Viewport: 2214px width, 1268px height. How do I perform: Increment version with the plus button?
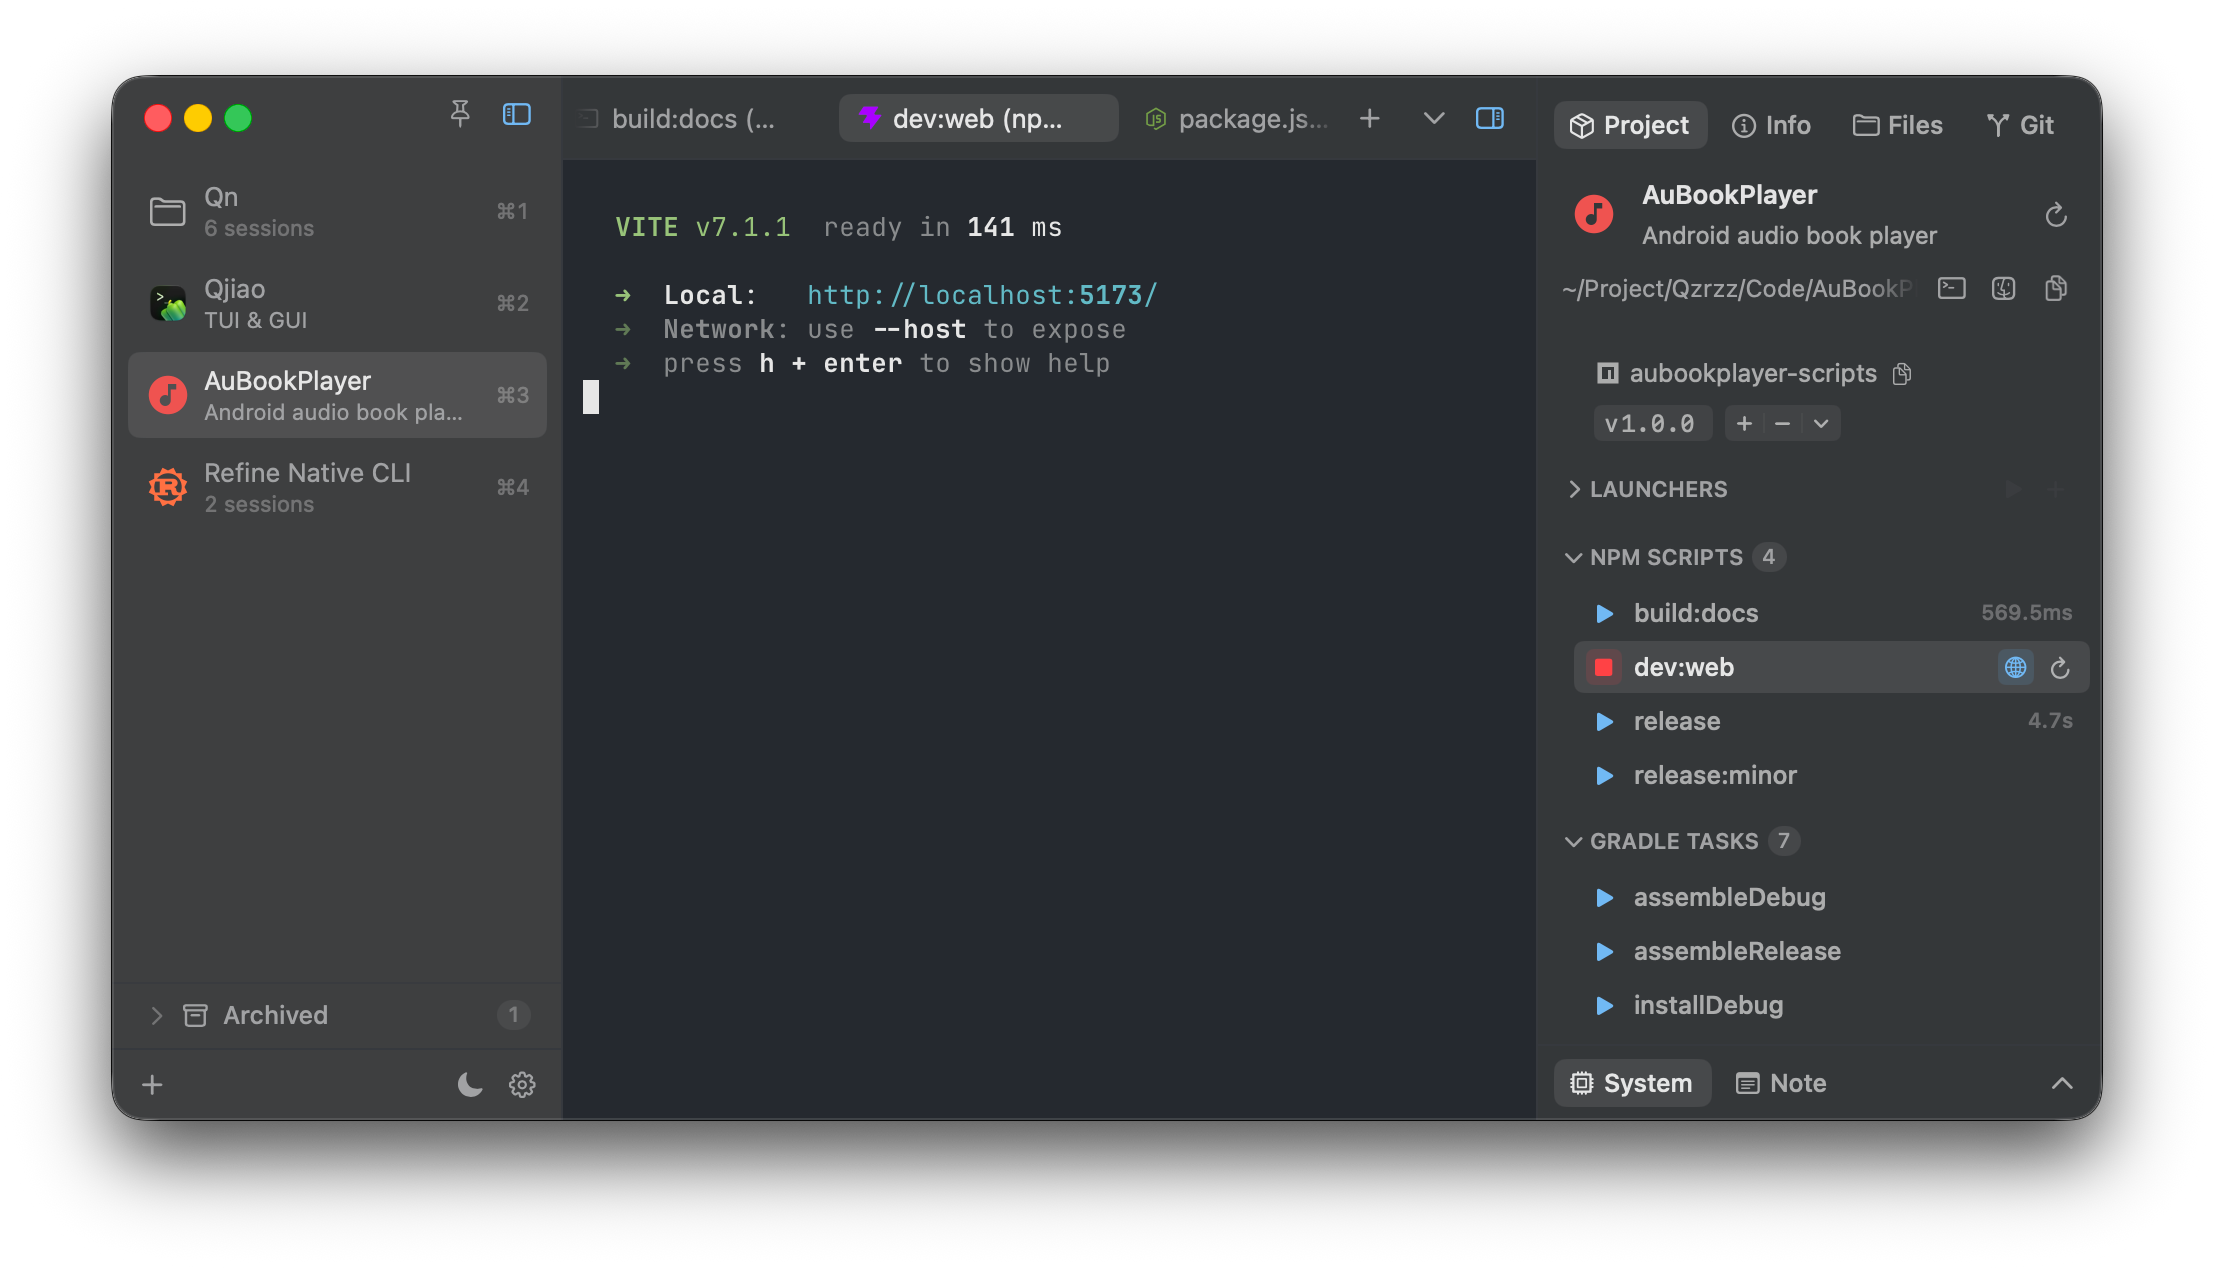(x=1744, y=424)
